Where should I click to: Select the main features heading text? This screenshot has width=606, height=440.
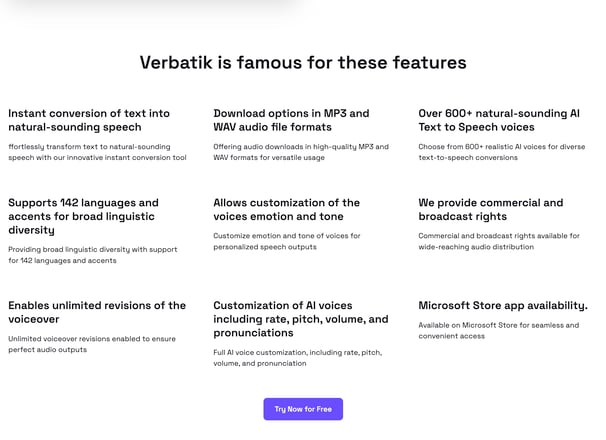[x=303, y=62]
